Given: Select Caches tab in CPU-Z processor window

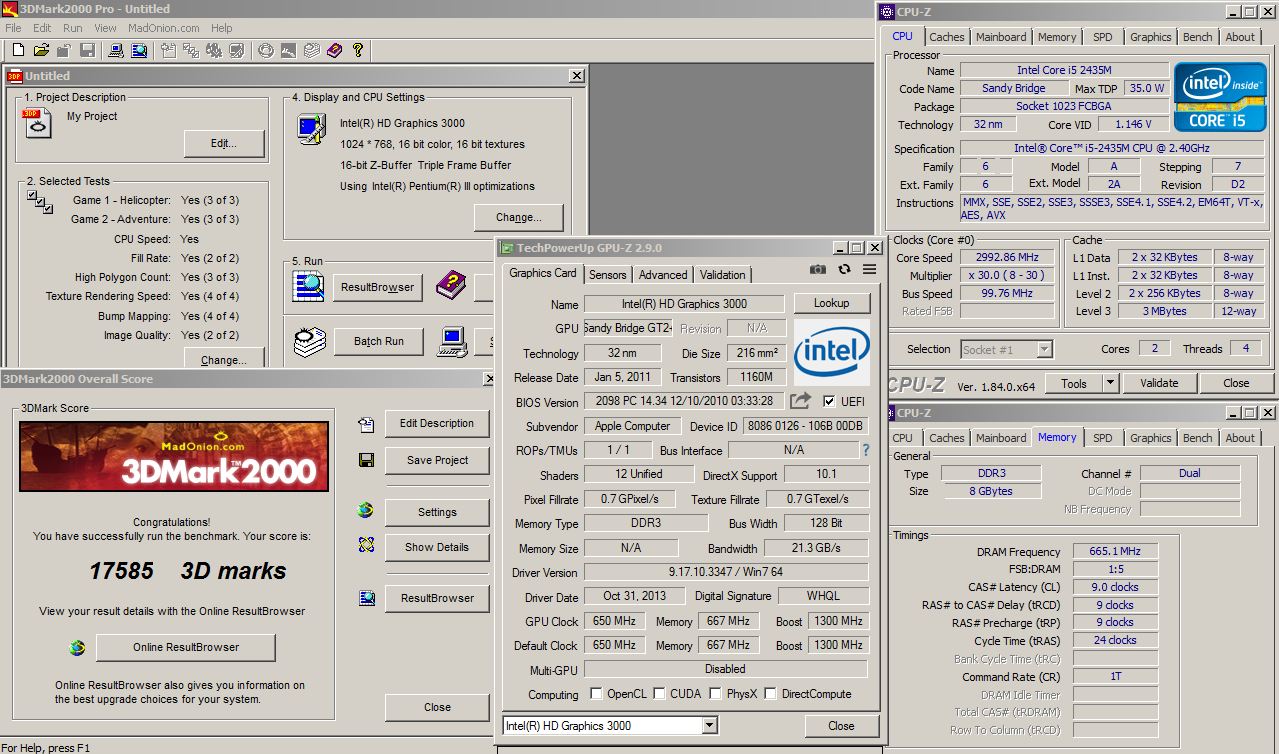Looking at the screenshot, I should (946, 37).
